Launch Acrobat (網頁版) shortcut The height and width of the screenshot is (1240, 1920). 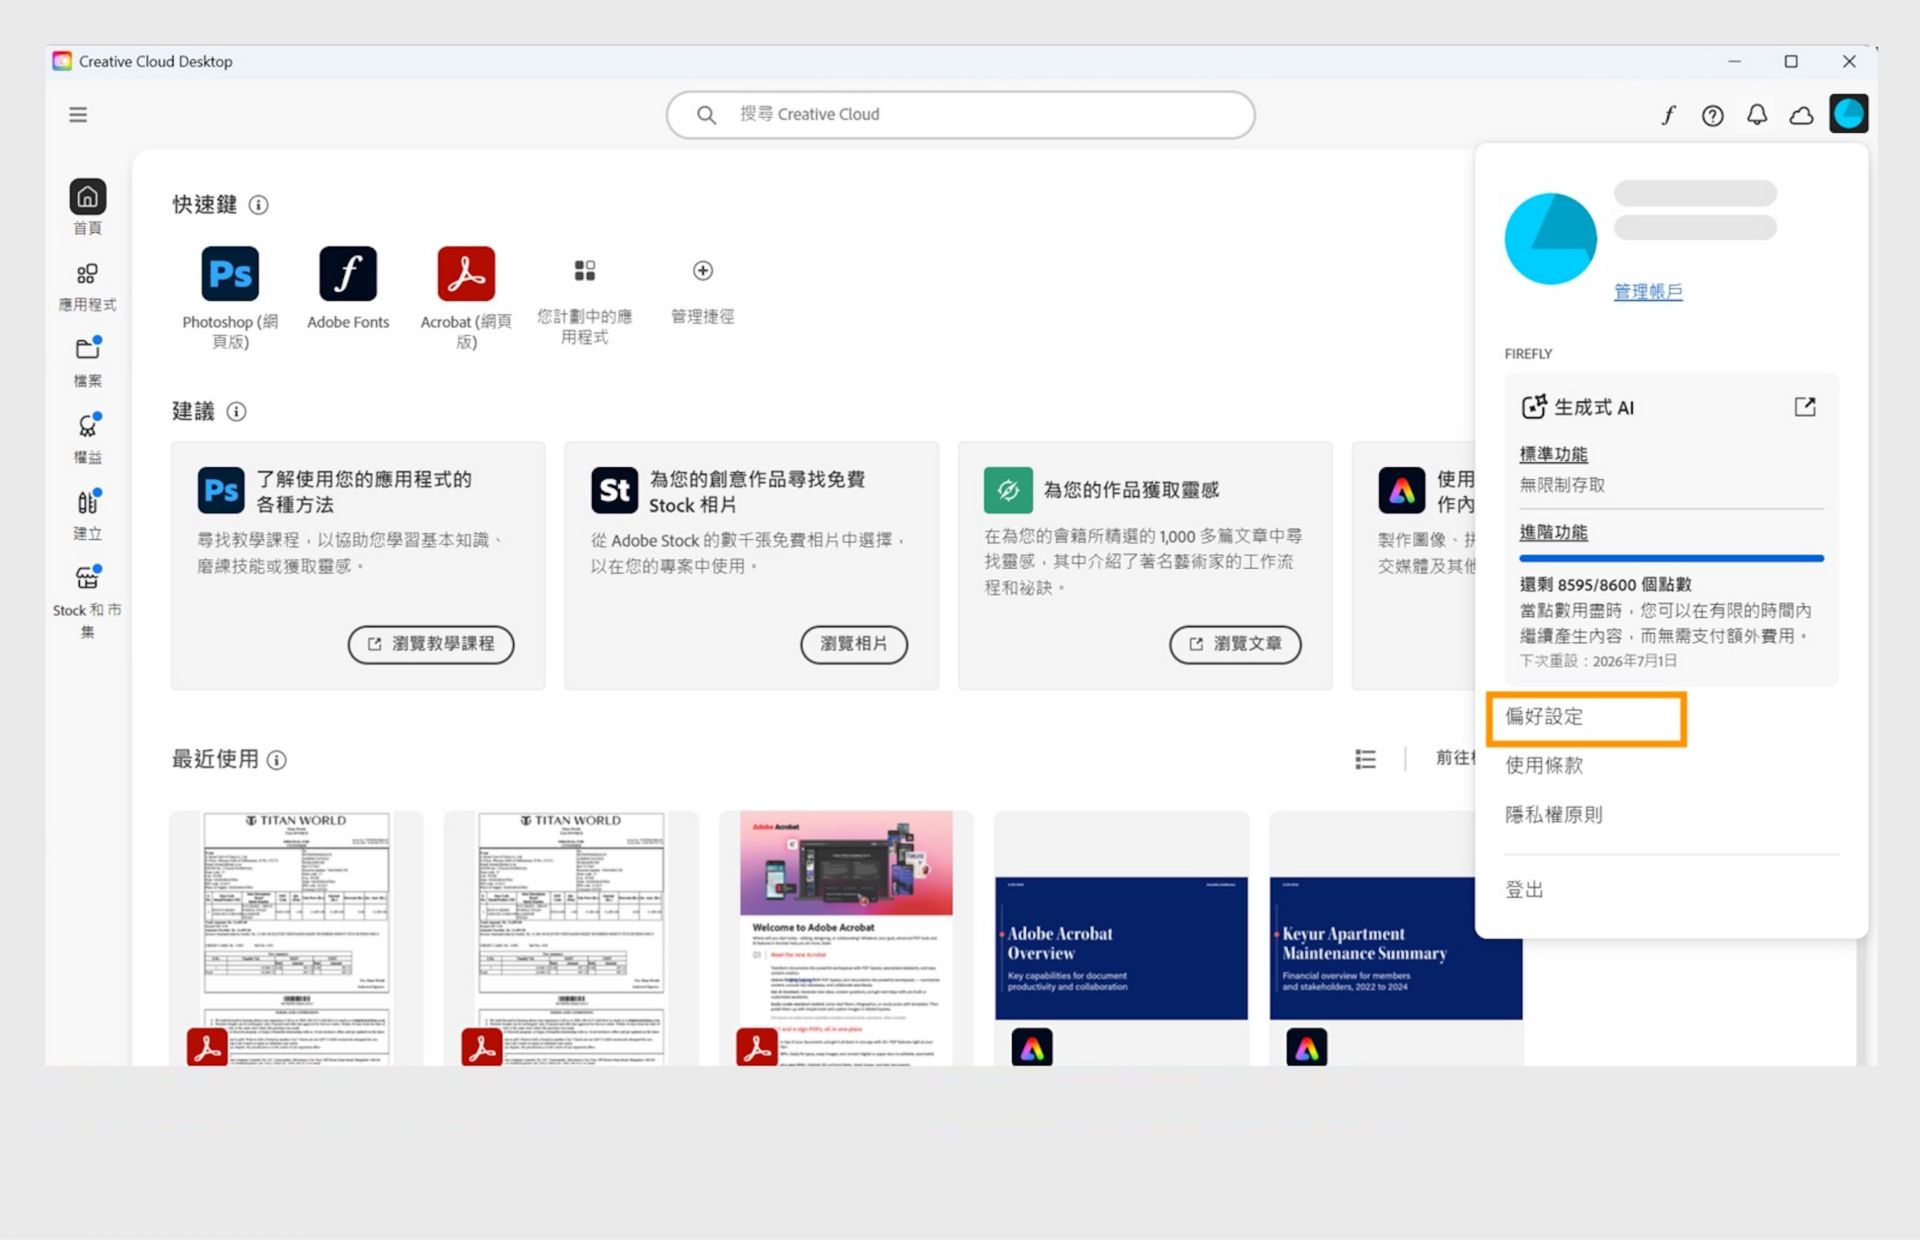point(466,274)
